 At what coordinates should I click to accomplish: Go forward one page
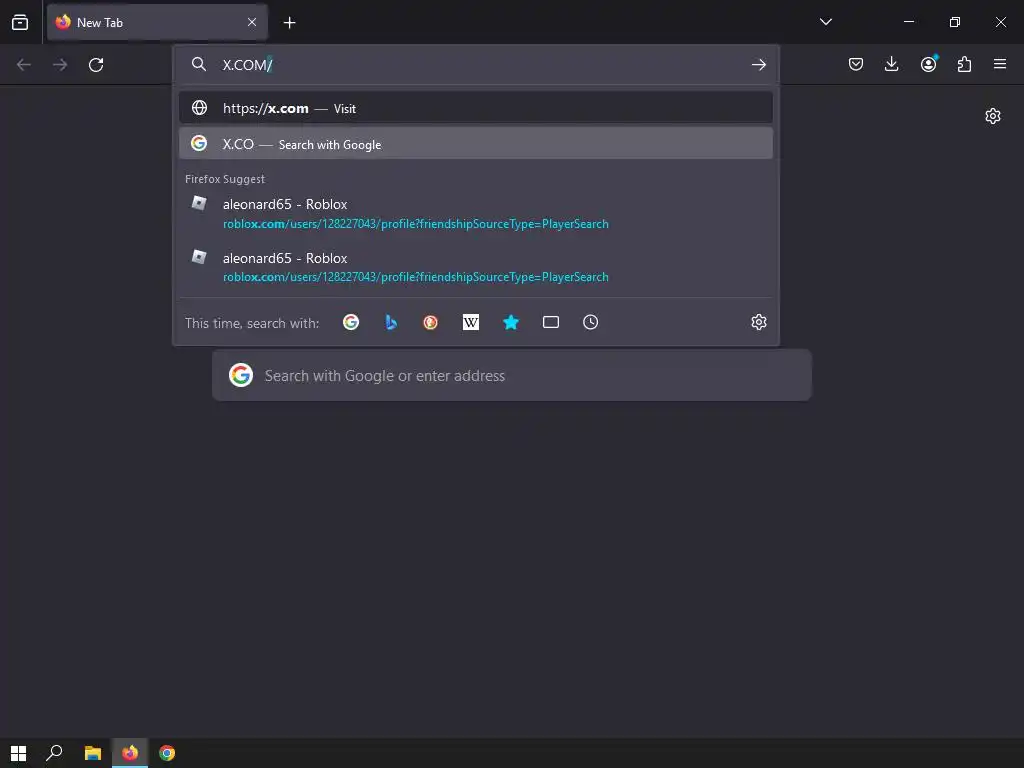(x=60, y=65)
